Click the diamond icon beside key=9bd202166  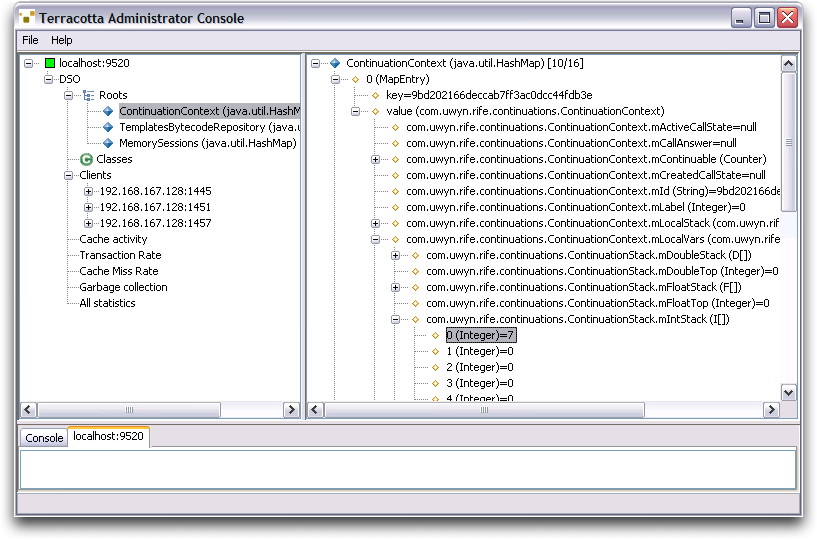tap(376, 95)
